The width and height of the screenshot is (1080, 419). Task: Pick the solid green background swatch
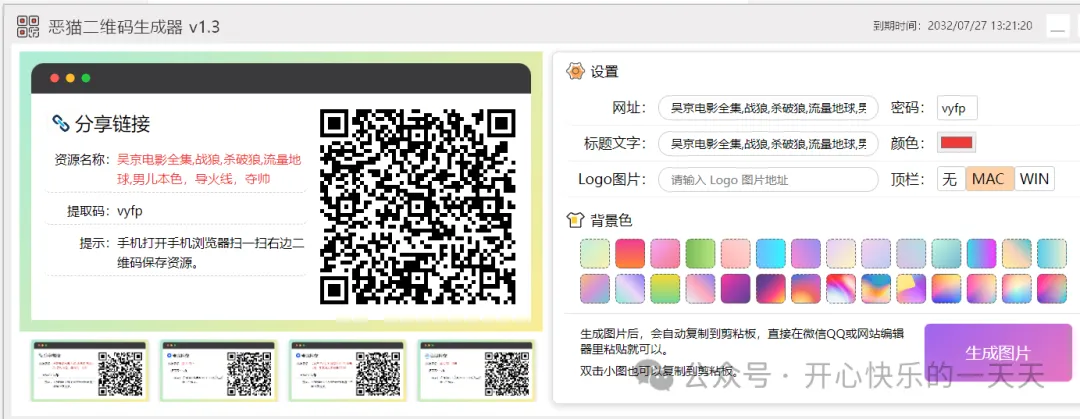(x=700, y=253)
